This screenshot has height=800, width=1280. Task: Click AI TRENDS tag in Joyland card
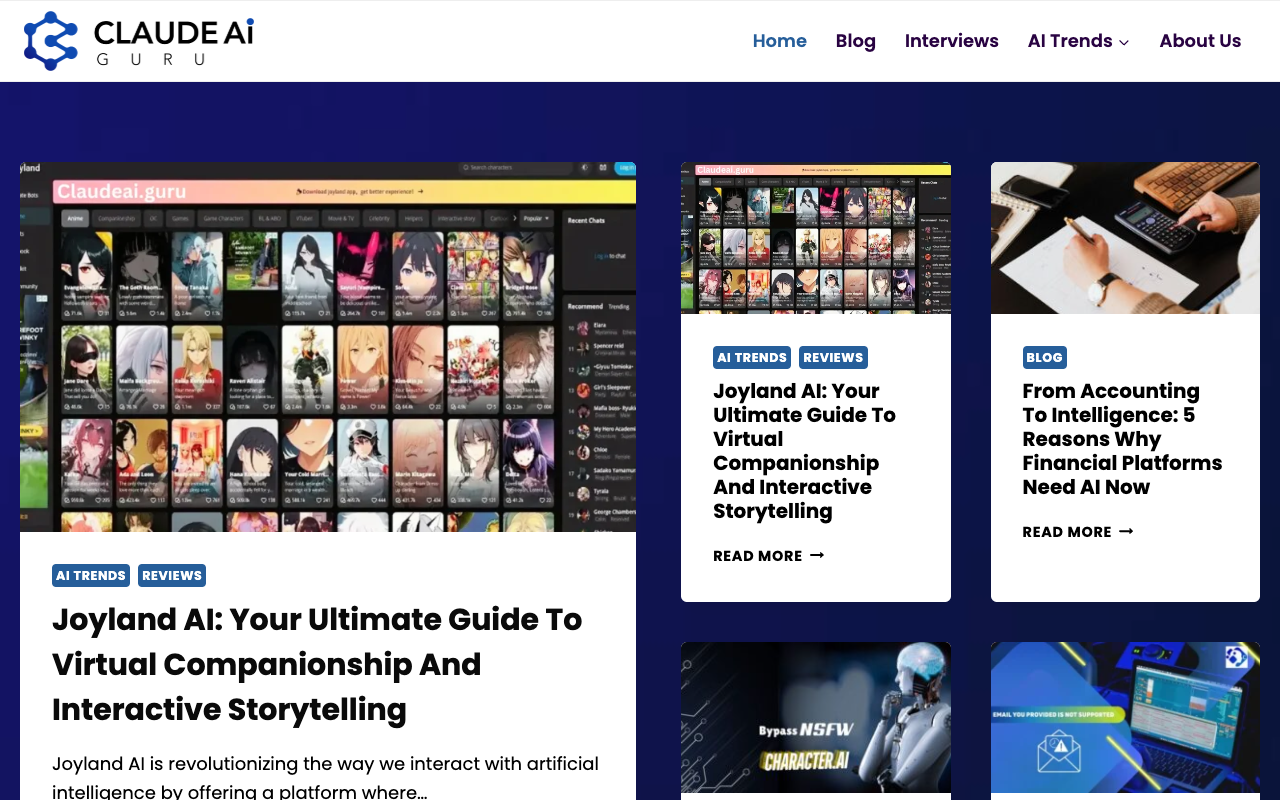[752, 357]
